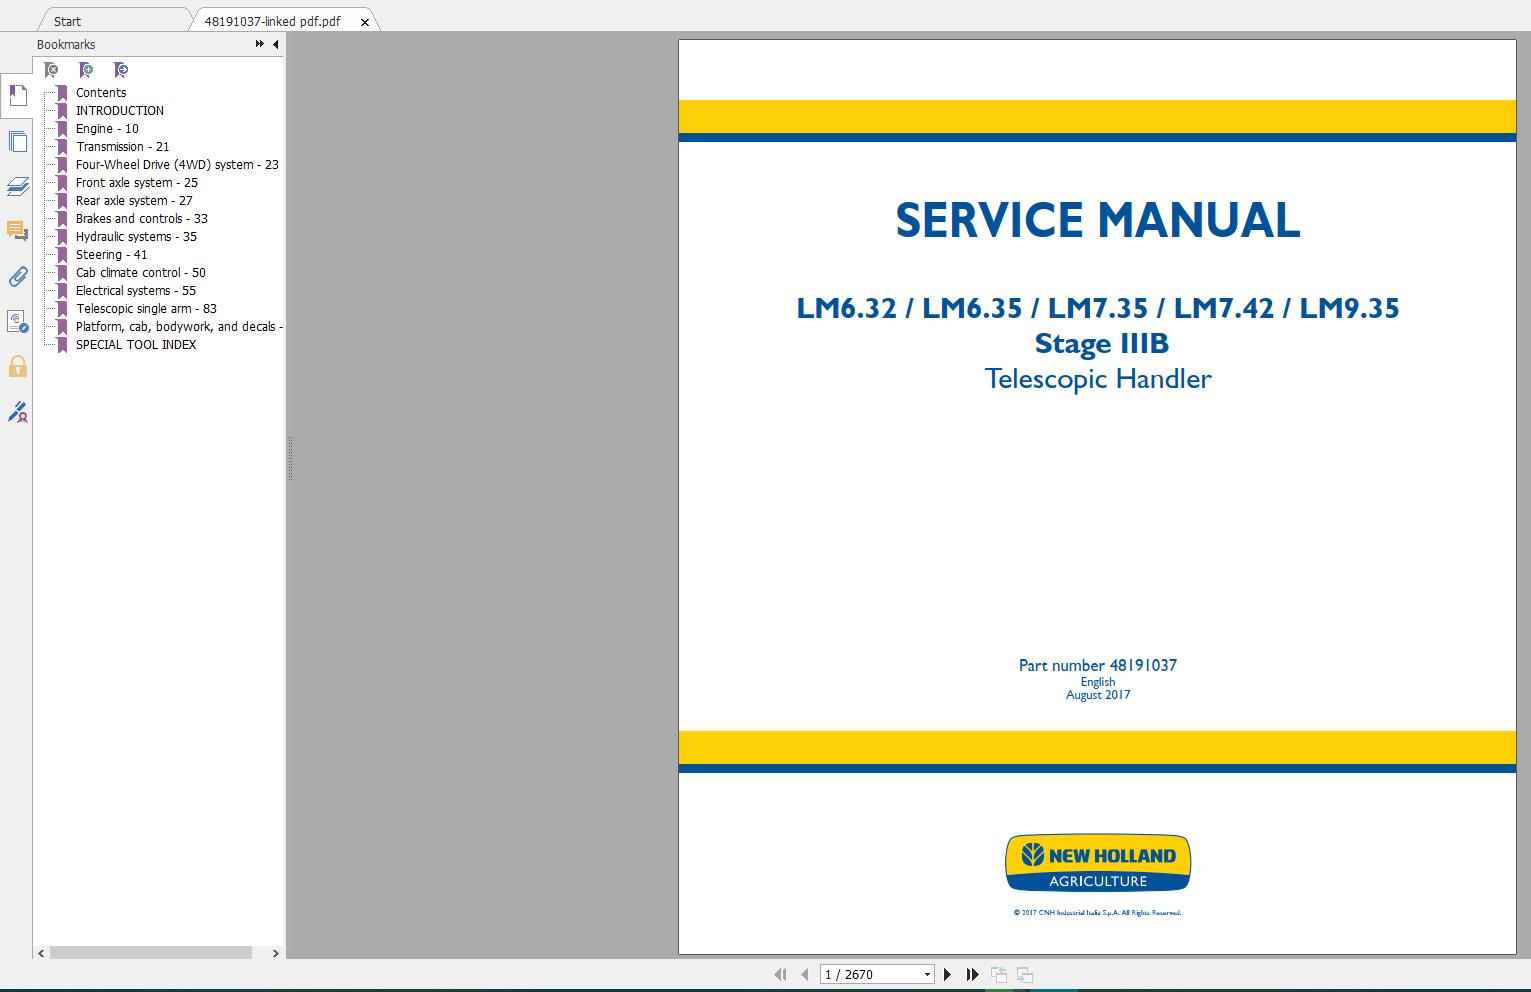
Task: Click the delete bookmark toolbar icon
Action: [51, 70]
